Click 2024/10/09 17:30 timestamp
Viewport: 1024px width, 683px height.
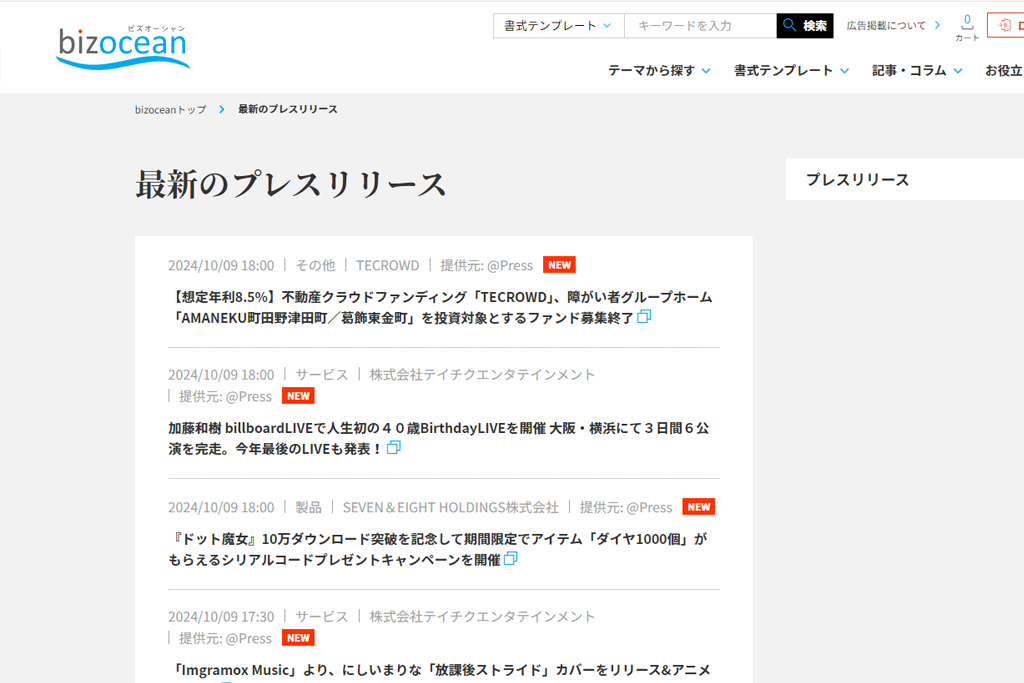221,616
